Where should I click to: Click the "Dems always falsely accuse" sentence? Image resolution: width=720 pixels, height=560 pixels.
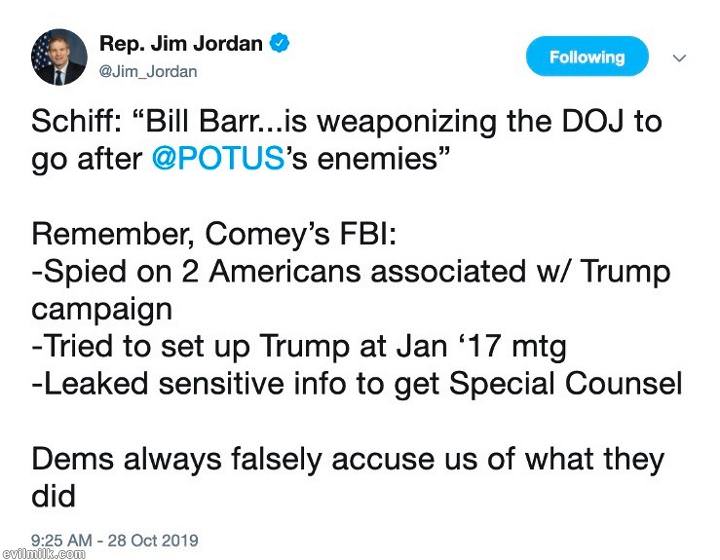[347, 459]
